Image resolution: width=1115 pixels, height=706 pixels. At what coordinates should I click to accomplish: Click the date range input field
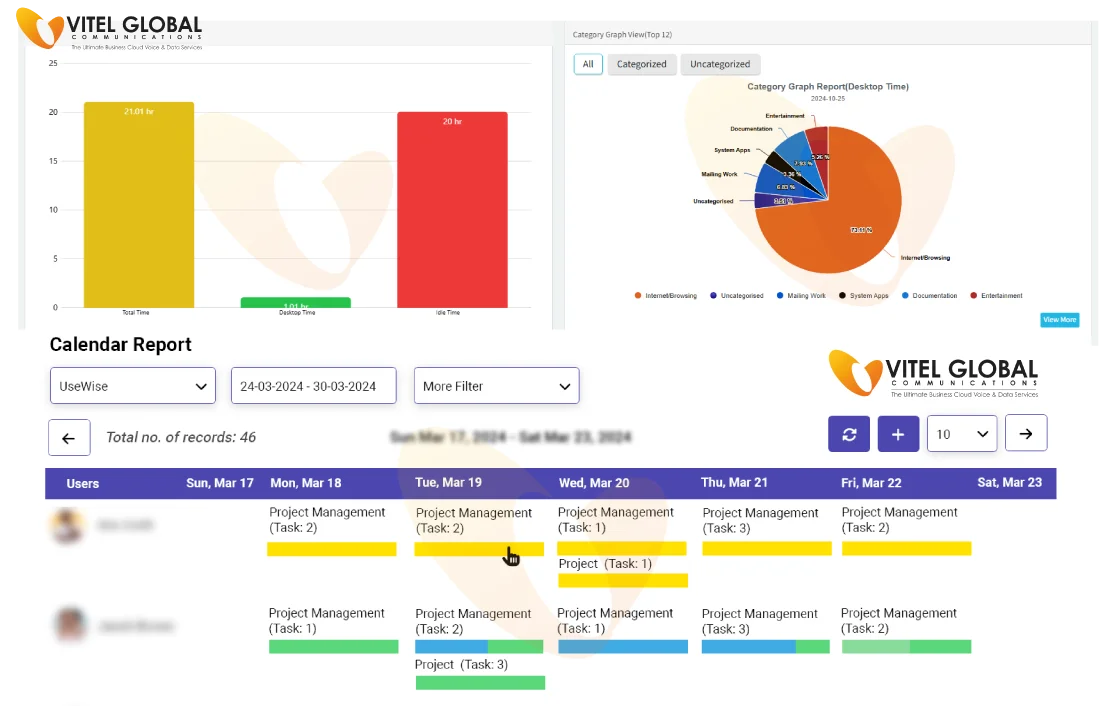[x=313, y=386]
